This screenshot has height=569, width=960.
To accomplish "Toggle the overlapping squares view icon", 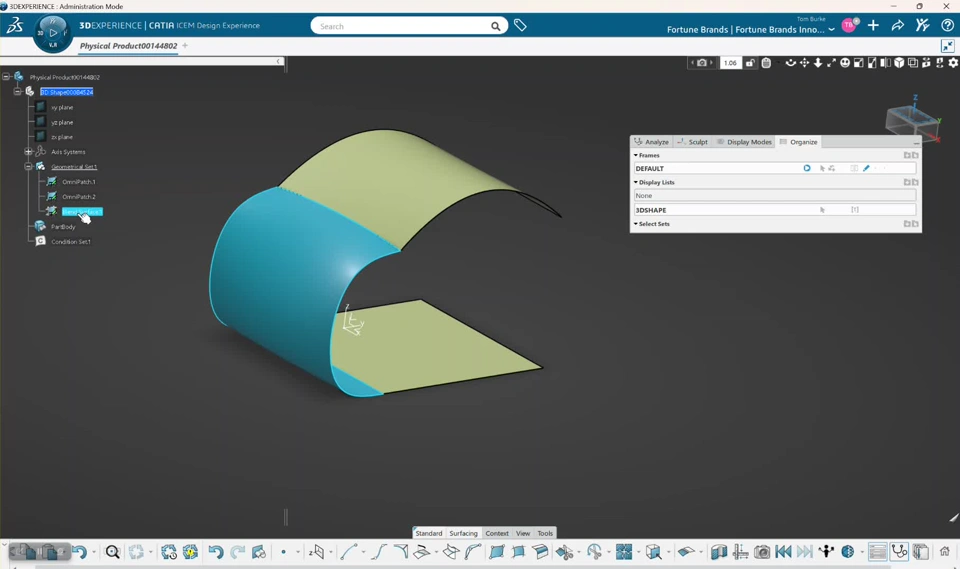I will (913, 63).
